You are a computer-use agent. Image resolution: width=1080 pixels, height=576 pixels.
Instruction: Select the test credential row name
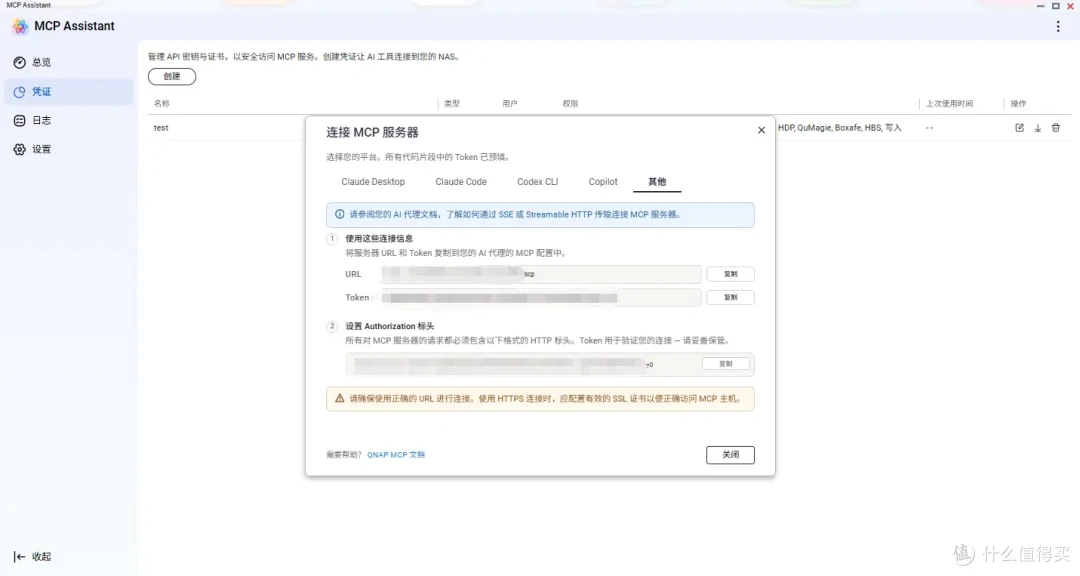point(160,127)
